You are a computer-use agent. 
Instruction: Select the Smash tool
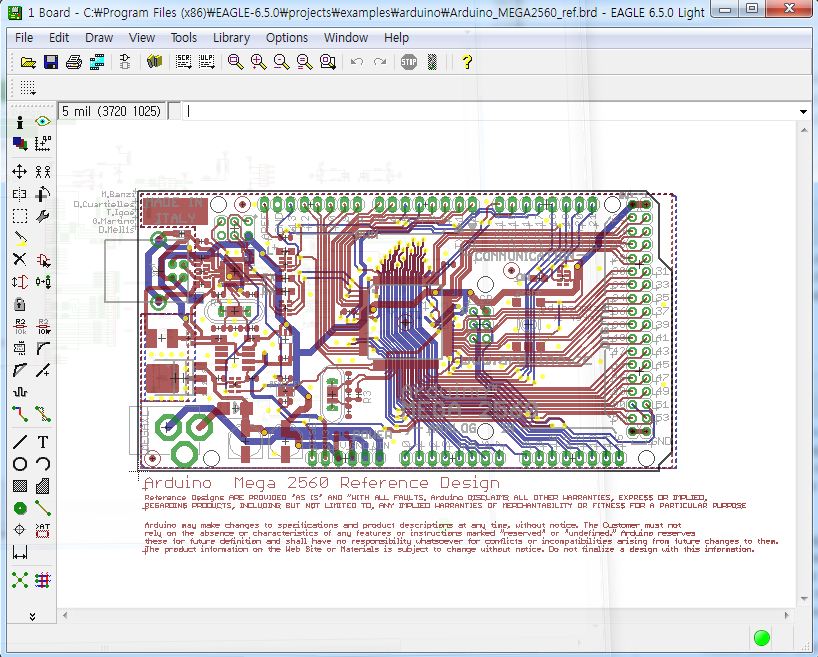tap(20, 348)
